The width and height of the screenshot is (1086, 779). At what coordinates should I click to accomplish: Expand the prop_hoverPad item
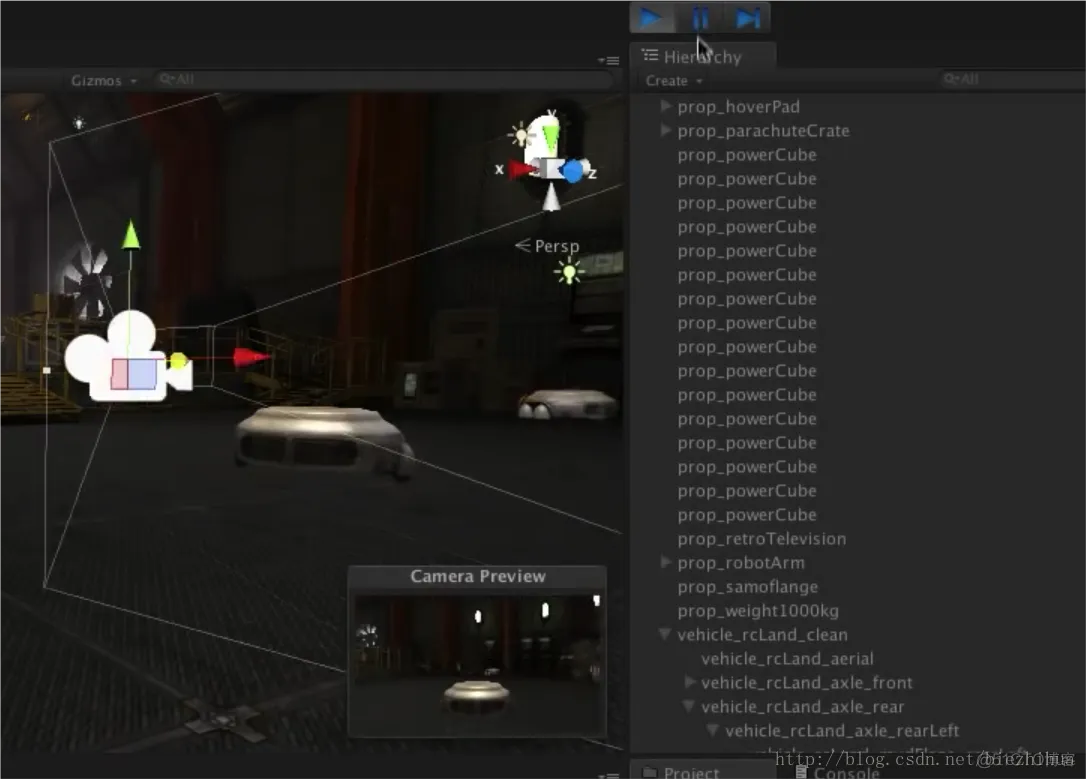(666, 106)
